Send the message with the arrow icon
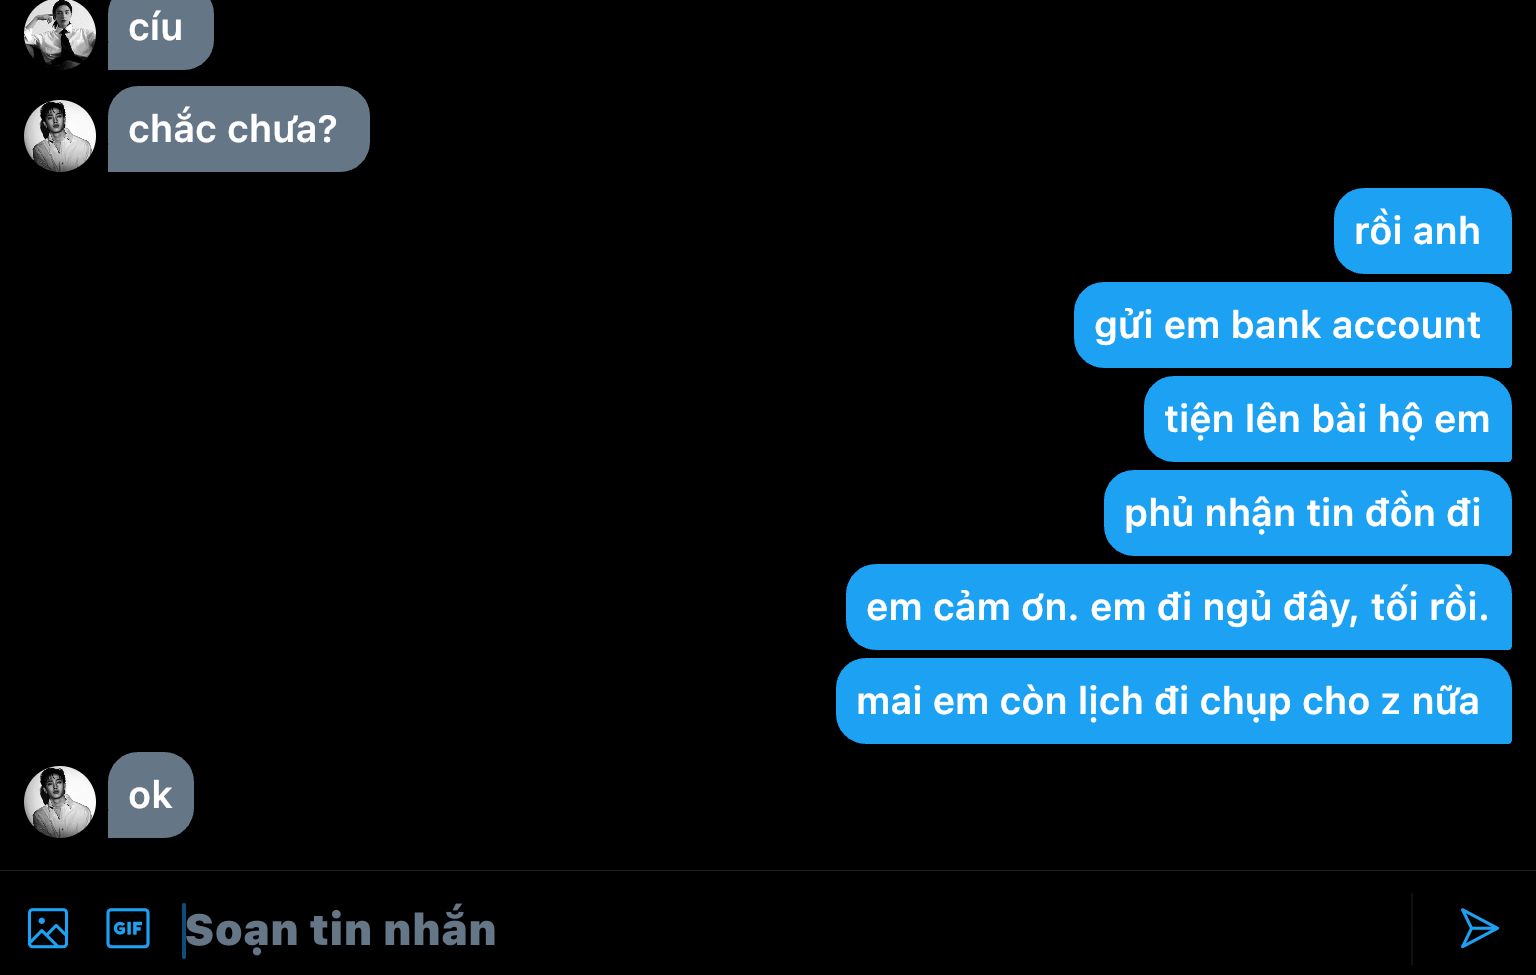The image size is (1536, 975). [1478, 928]
